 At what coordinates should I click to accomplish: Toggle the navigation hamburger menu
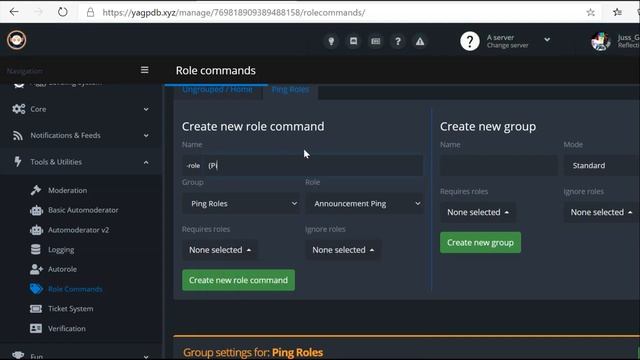click(144, 70)
